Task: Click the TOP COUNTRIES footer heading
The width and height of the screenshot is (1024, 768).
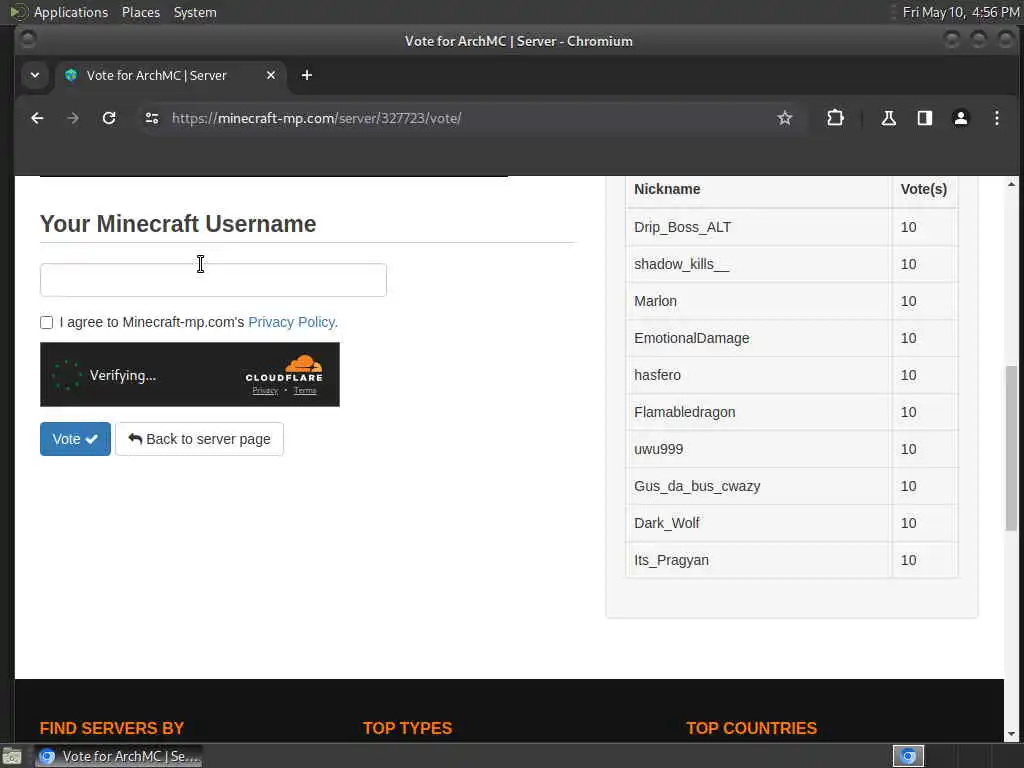Action: pyautogui.click(x=752, y=728)
